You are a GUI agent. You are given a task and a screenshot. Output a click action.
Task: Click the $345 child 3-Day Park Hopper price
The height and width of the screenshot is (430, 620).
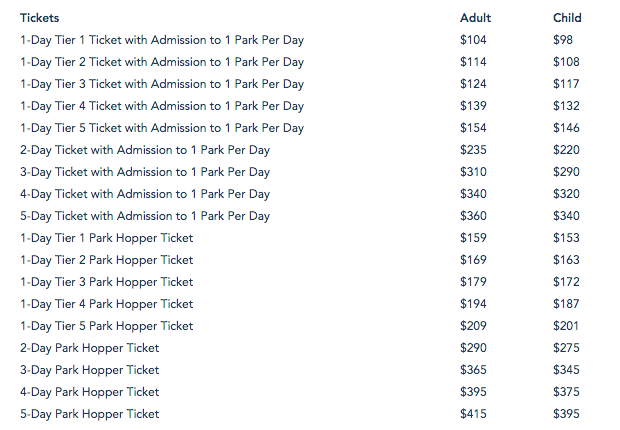(x=567, y=370)
